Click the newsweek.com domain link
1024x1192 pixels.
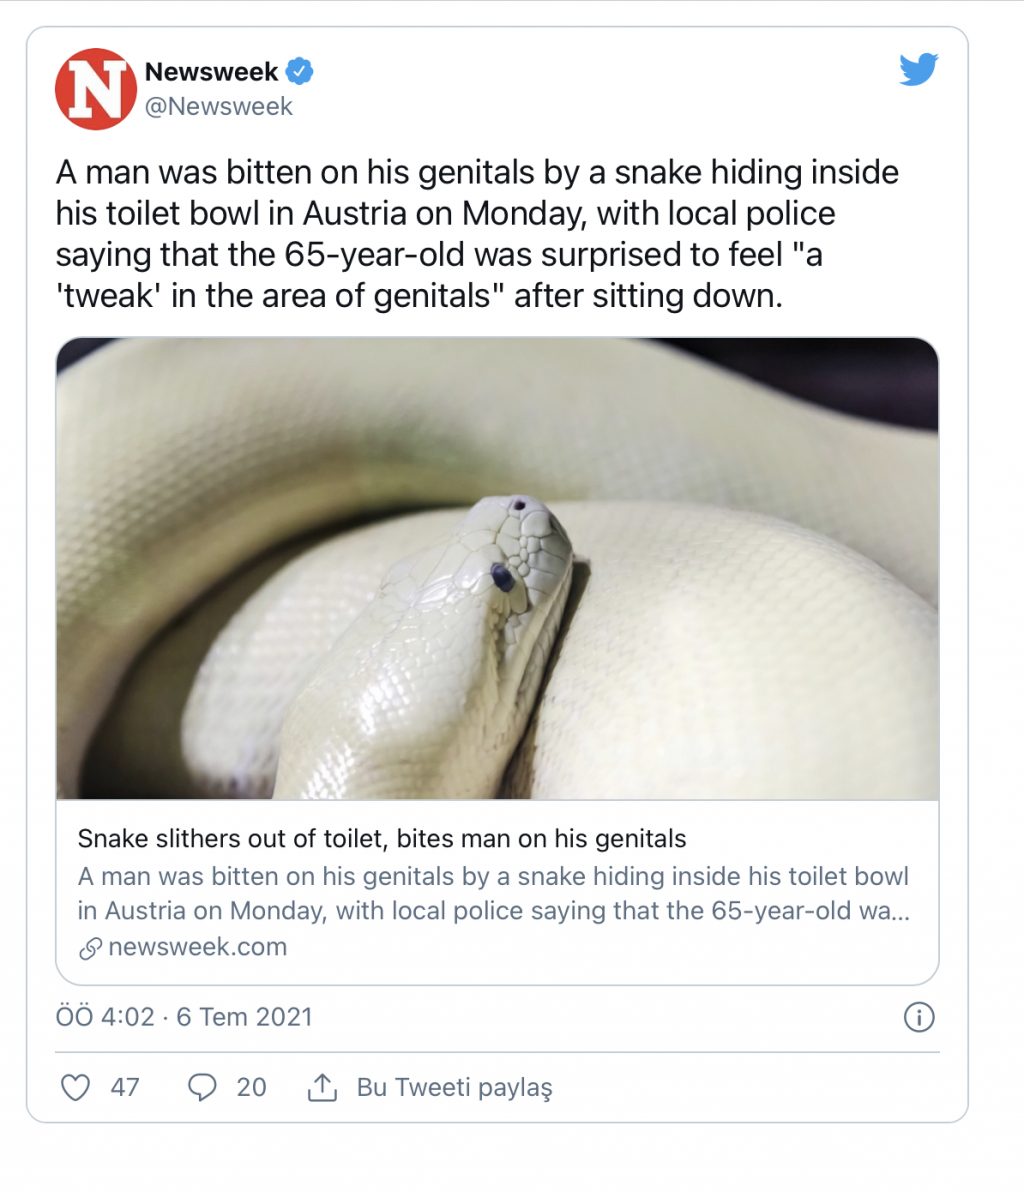pos(197,947)
